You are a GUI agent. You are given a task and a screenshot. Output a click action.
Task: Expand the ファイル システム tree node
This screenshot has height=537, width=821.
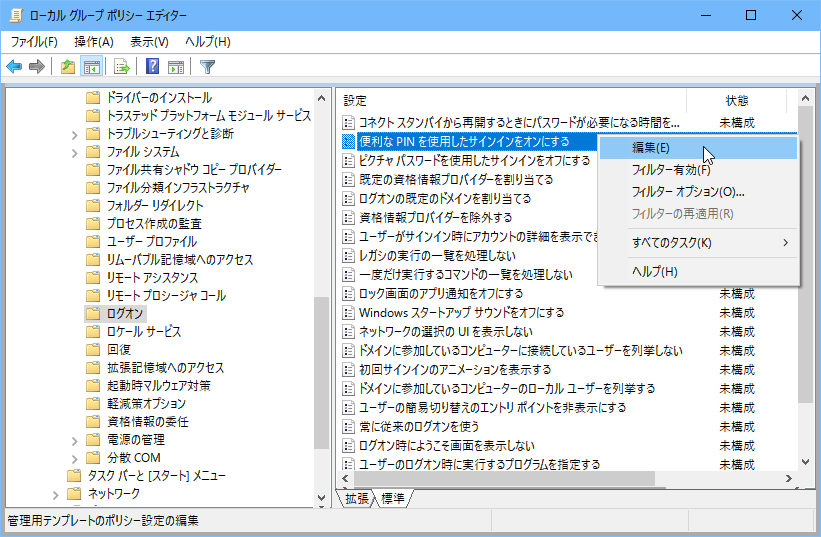click(x=74, y=153)
